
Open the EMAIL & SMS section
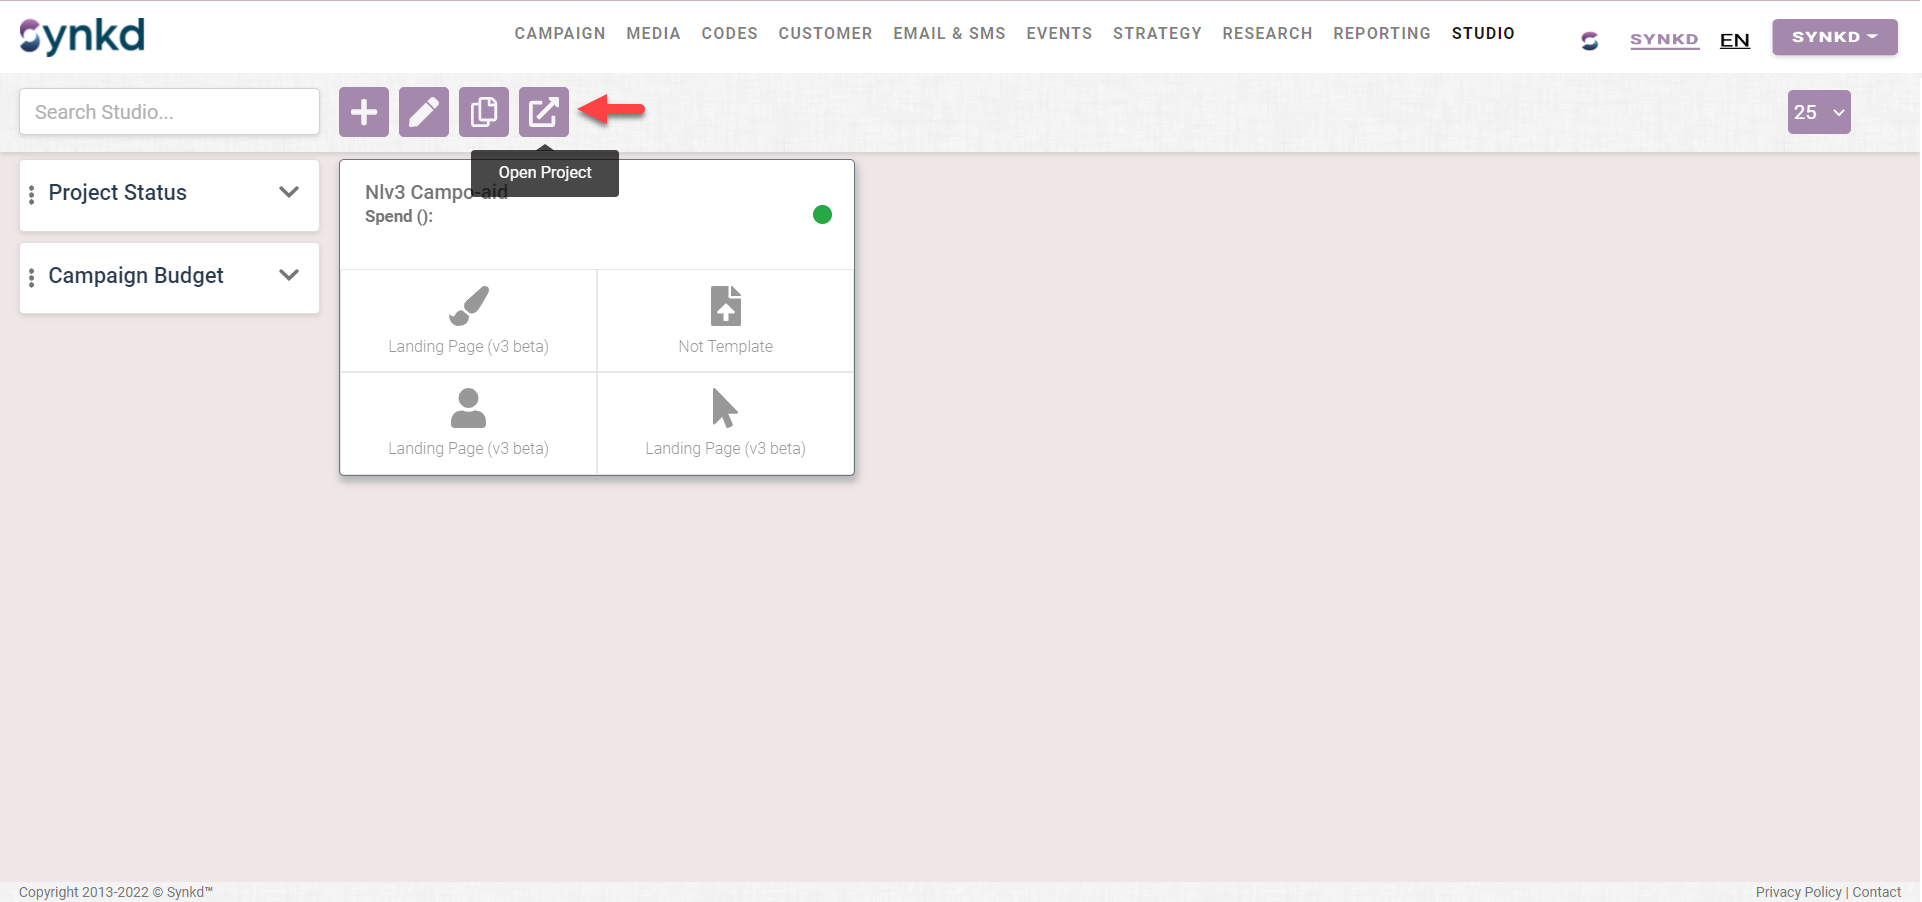(948, 33)
